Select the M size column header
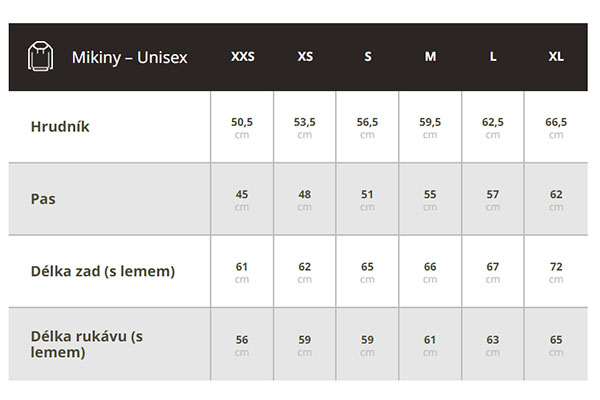The height and width of the screenshot is (400, 600). click(x=430, y=57)
